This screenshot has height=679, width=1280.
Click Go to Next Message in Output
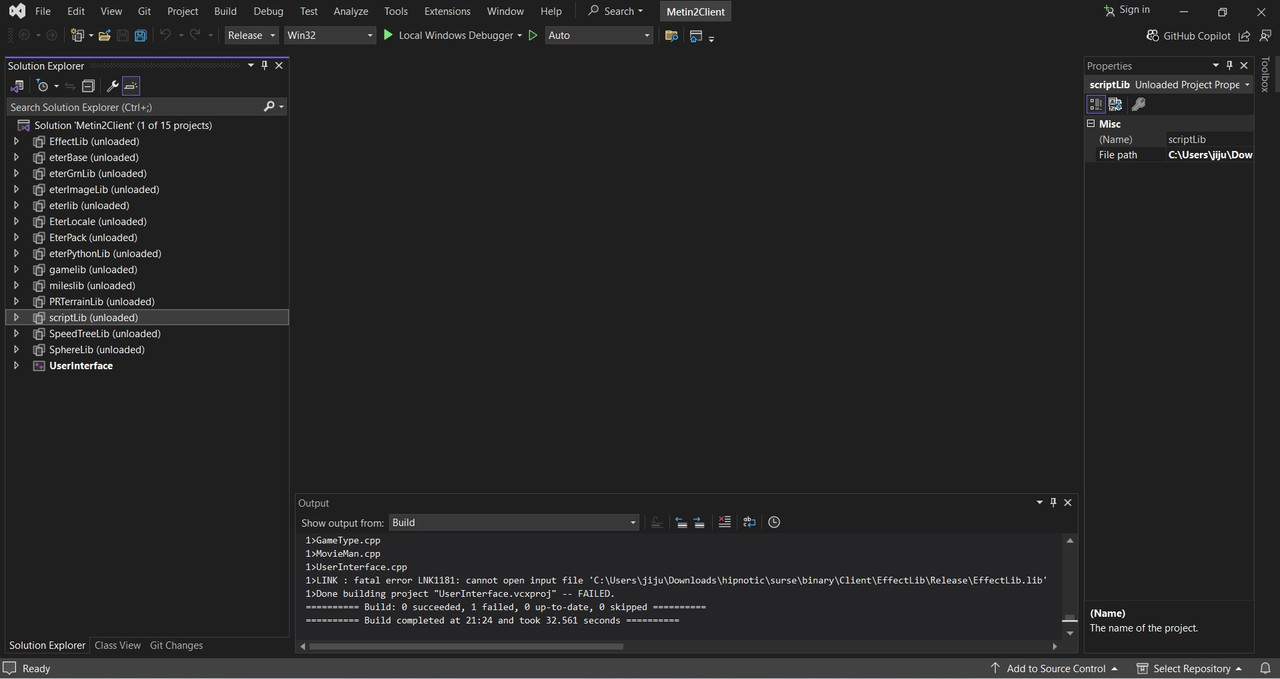[x=698, y=522]
